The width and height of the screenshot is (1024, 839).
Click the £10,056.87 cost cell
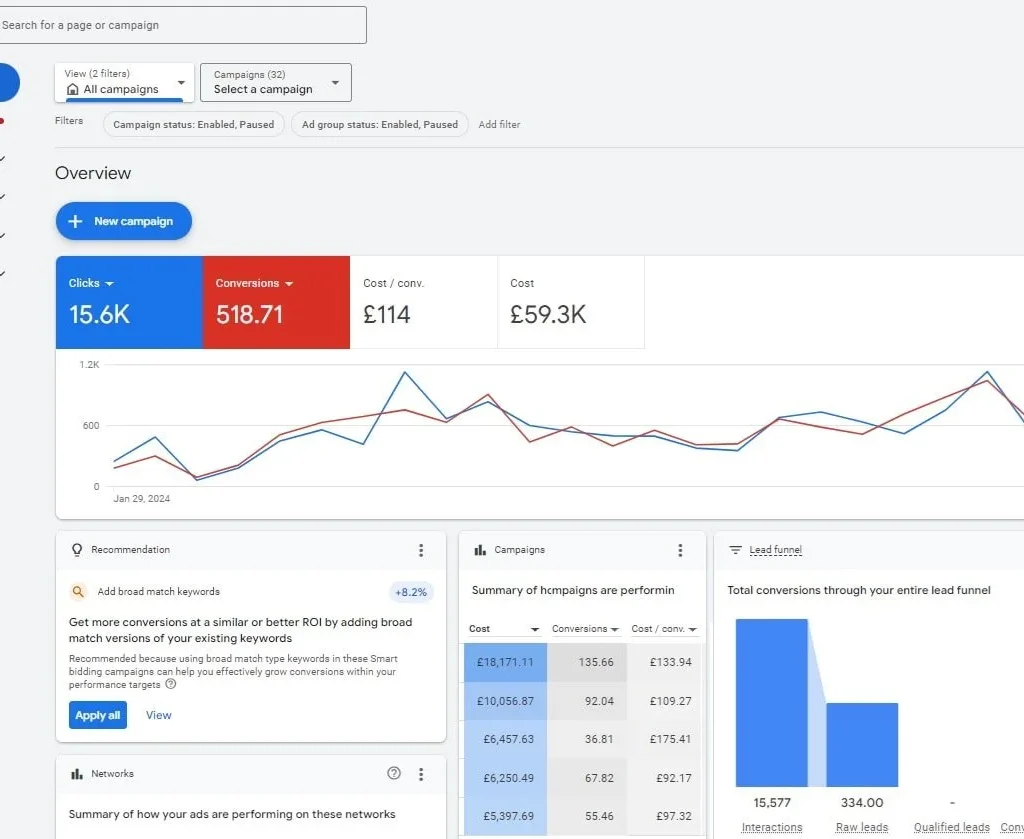tap(505, 701)
